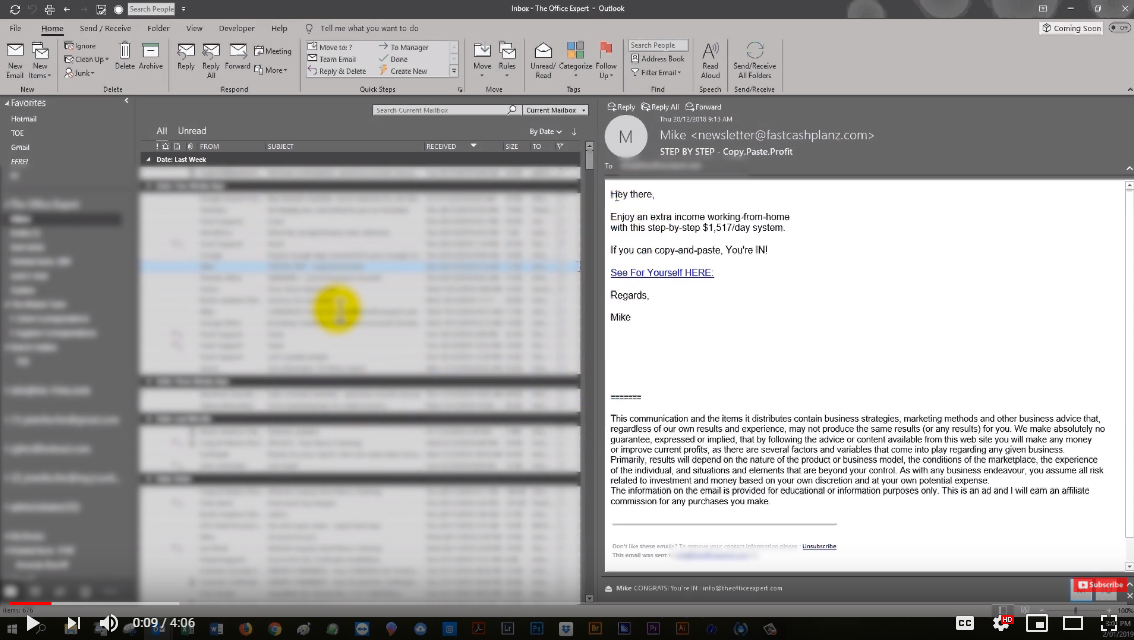Viewport: 1134px width, 640px height.
Task: Open the Clean Up dropdown
Action: click(x=86, y=59)
